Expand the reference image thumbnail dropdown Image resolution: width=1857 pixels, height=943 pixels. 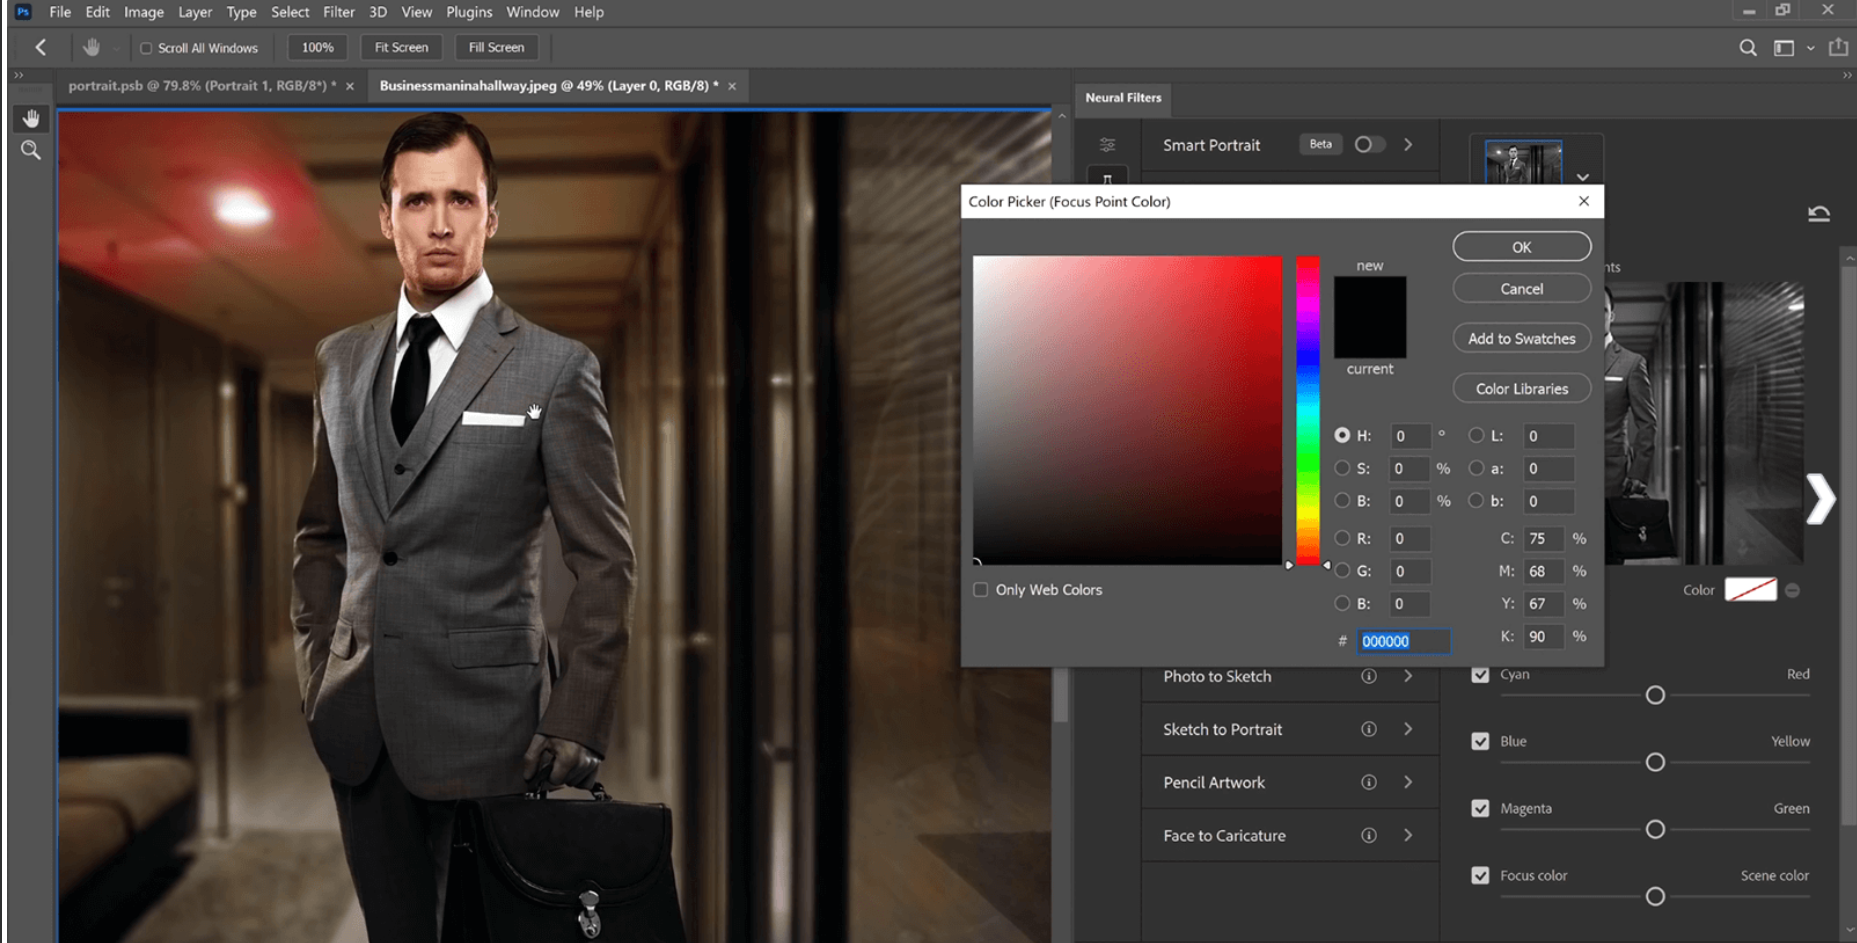[1582, 177]
